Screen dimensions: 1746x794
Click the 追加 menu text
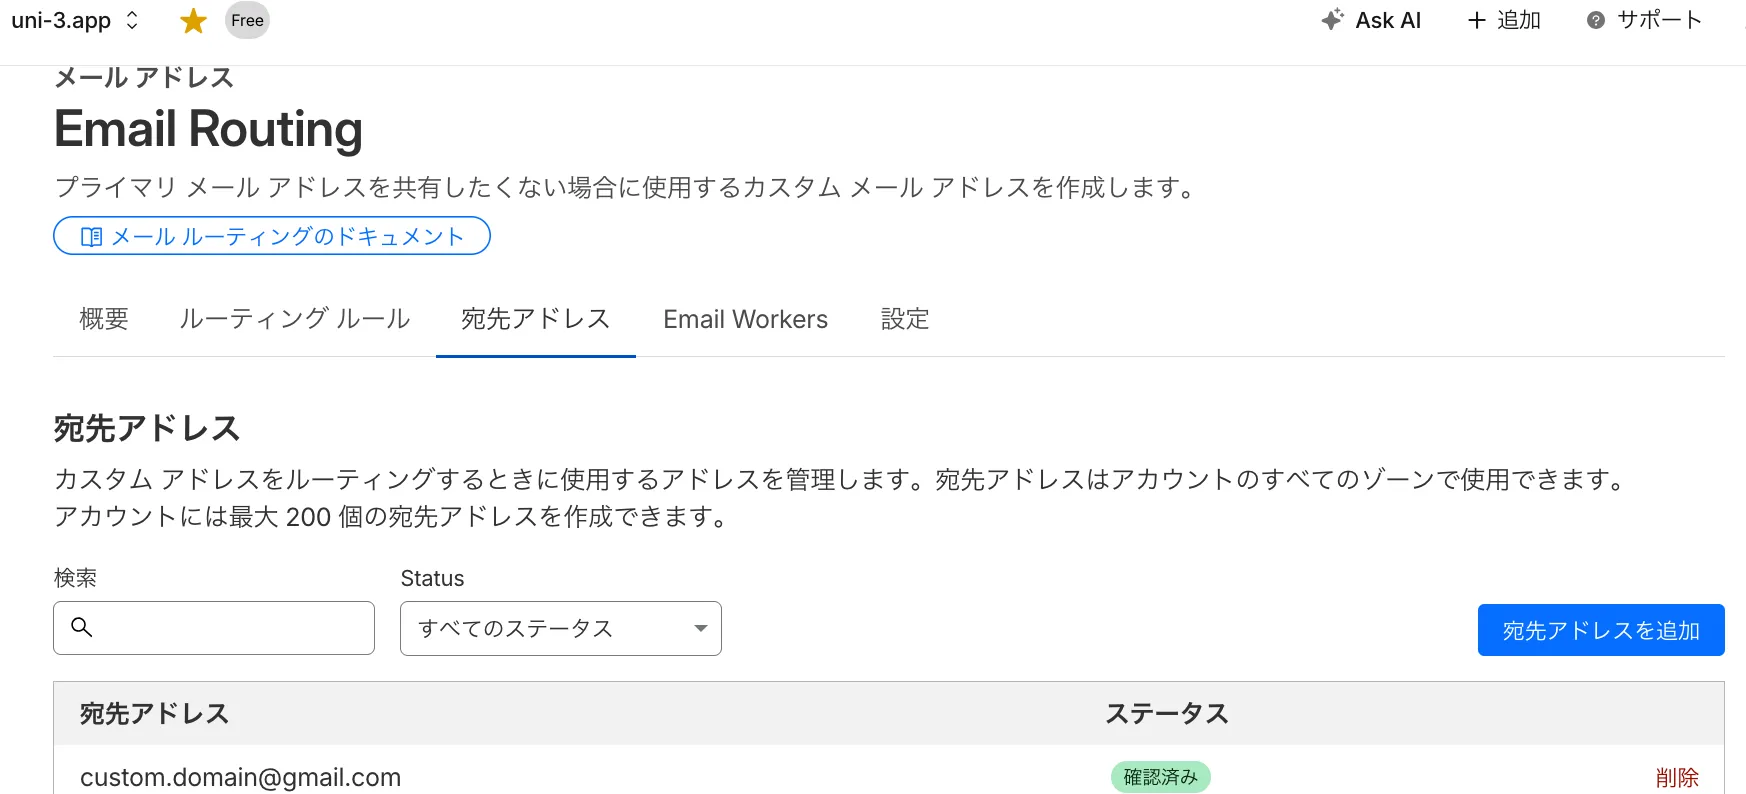(1518, 20)
